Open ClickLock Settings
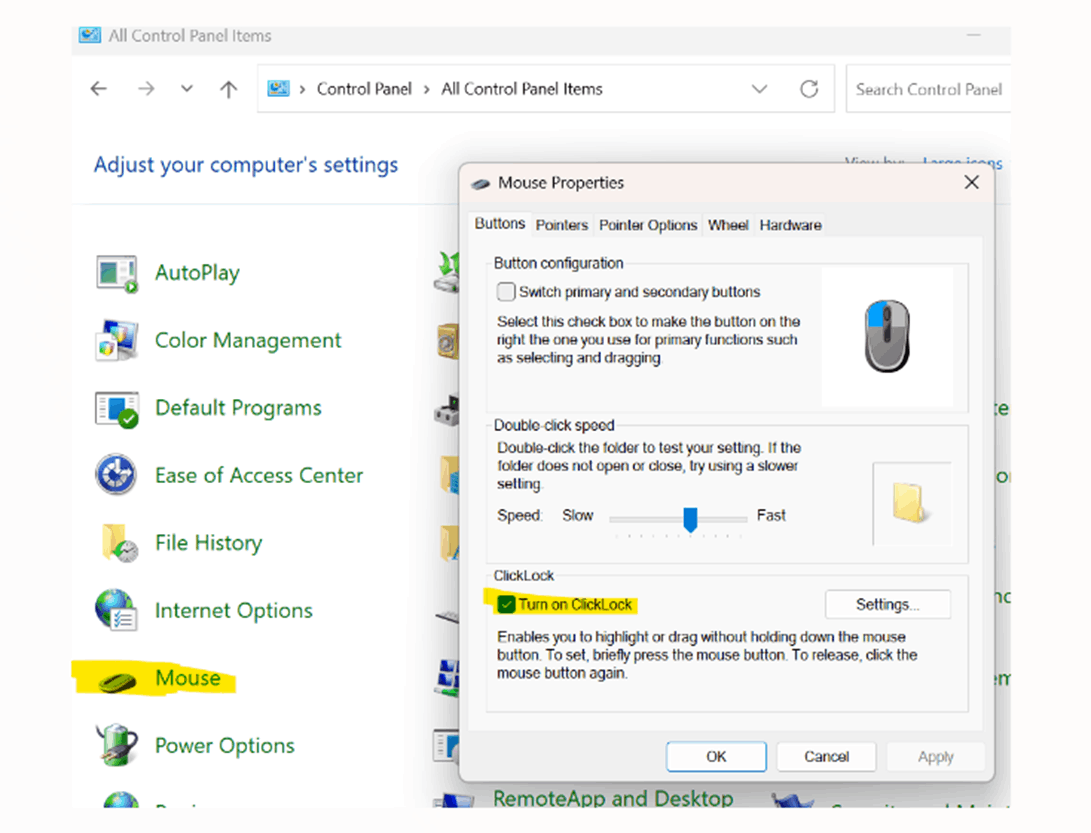The height and width of the screenshot is (833, 1091). (887, 604)
